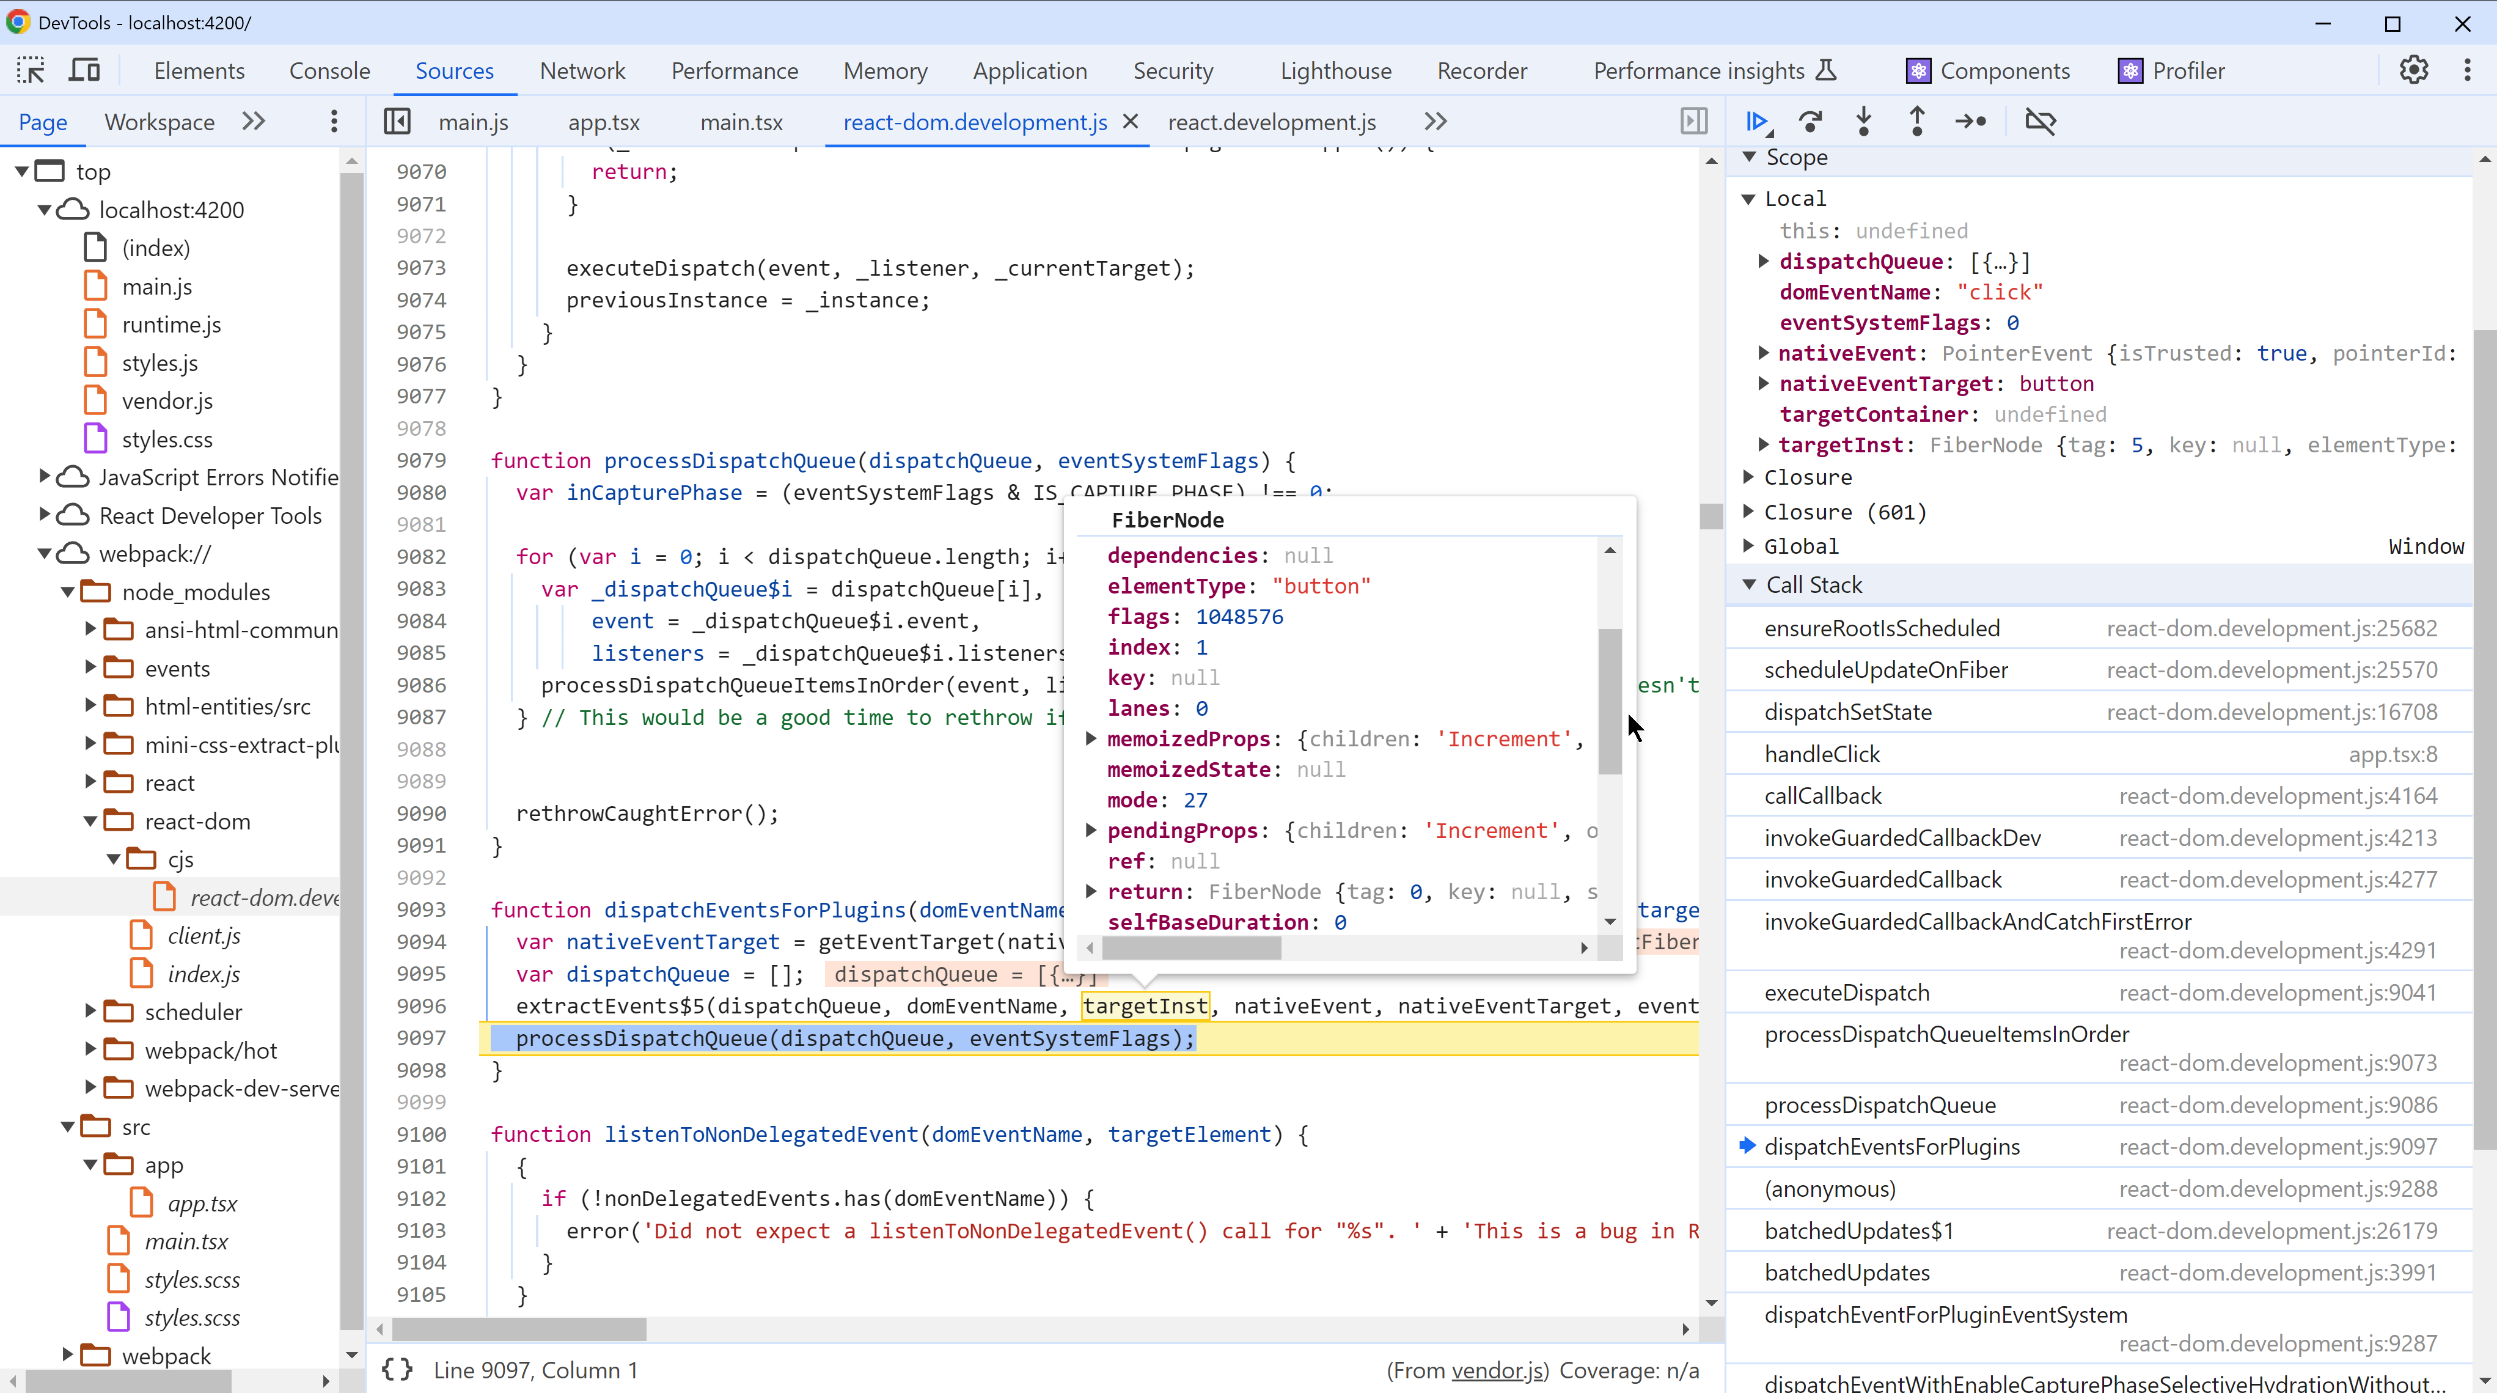2497x1393 pixels.
Task: Open styles.css file in navigator
Action: point(167,439)
